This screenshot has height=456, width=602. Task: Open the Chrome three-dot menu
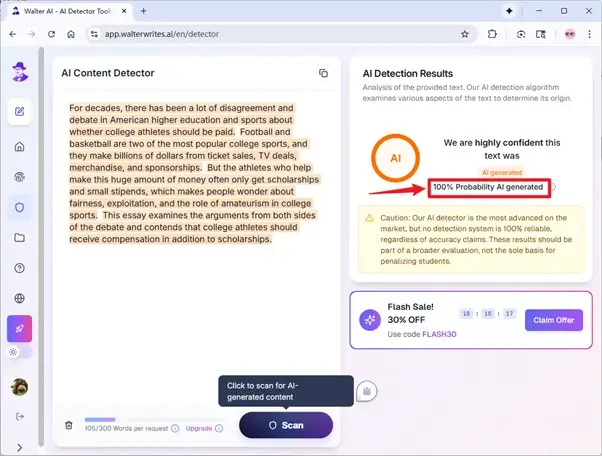587,34
